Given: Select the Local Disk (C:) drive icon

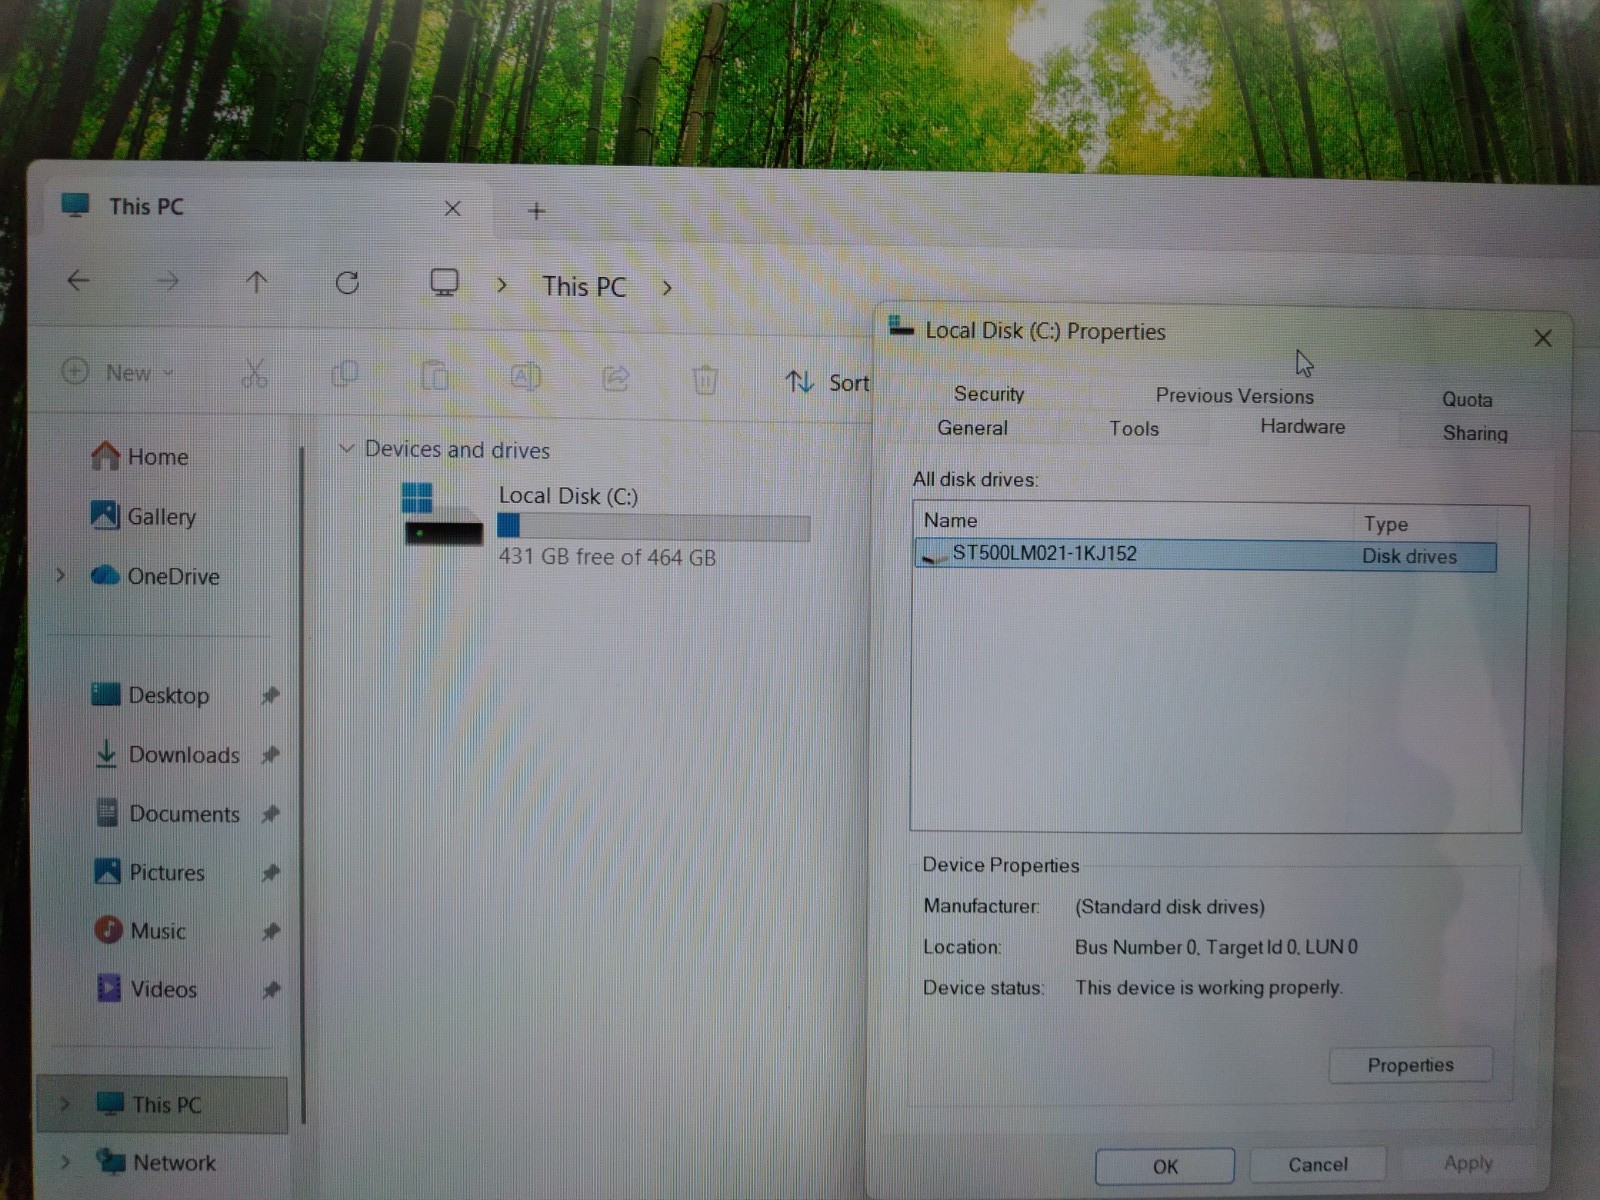Looking at the screenshot, I should pyautogui.click(x=442, y=514).
